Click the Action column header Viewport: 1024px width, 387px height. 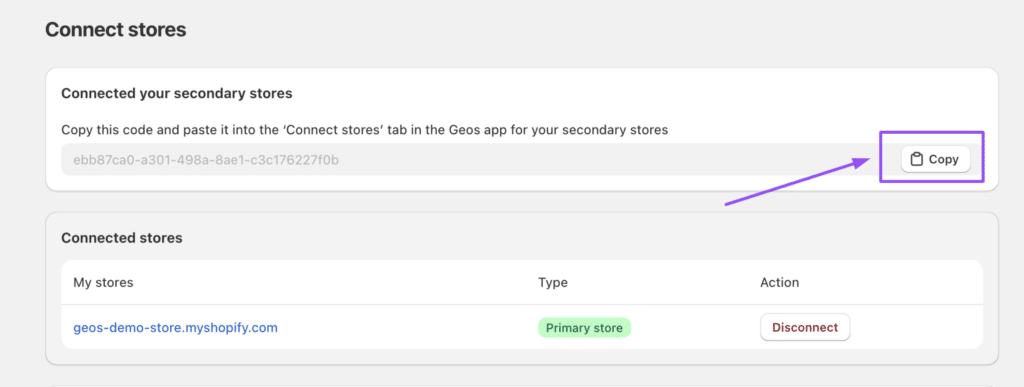pyautogui.click(x=780, y=283)
